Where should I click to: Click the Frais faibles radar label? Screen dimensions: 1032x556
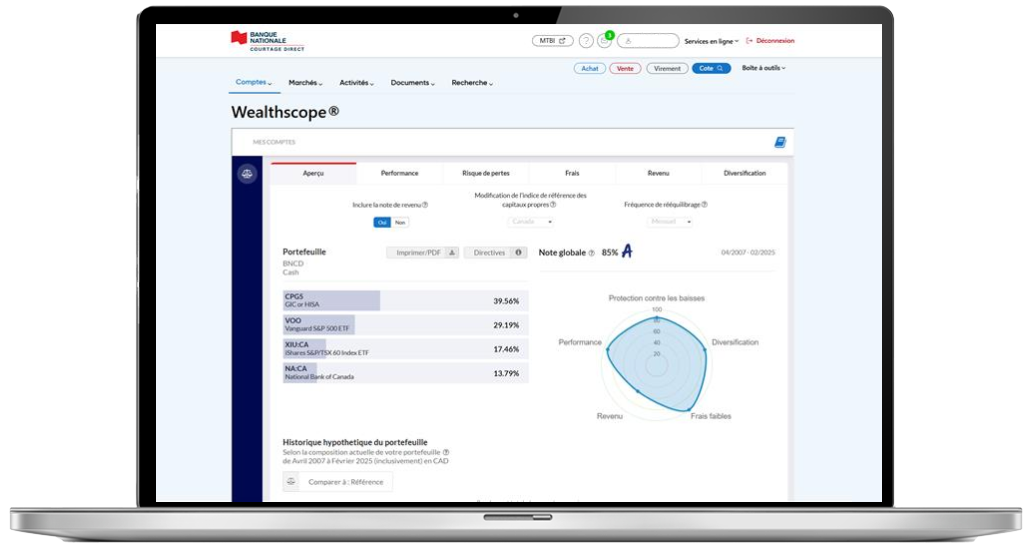(711, 416)
